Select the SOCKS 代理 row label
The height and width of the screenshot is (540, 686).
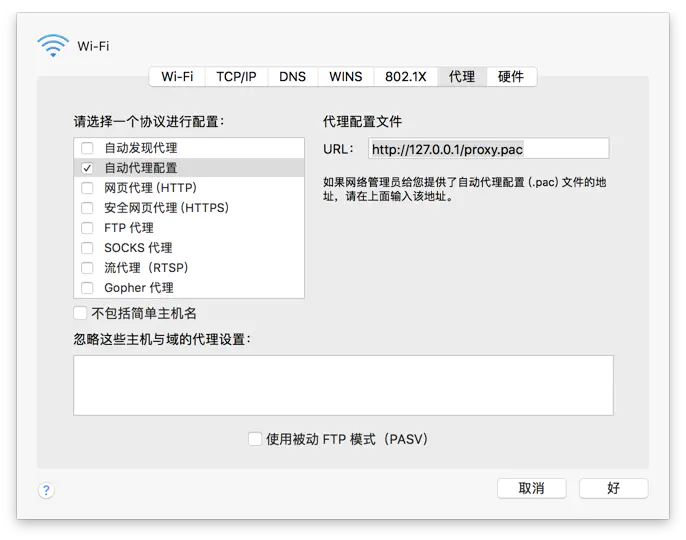click(138, 248)
